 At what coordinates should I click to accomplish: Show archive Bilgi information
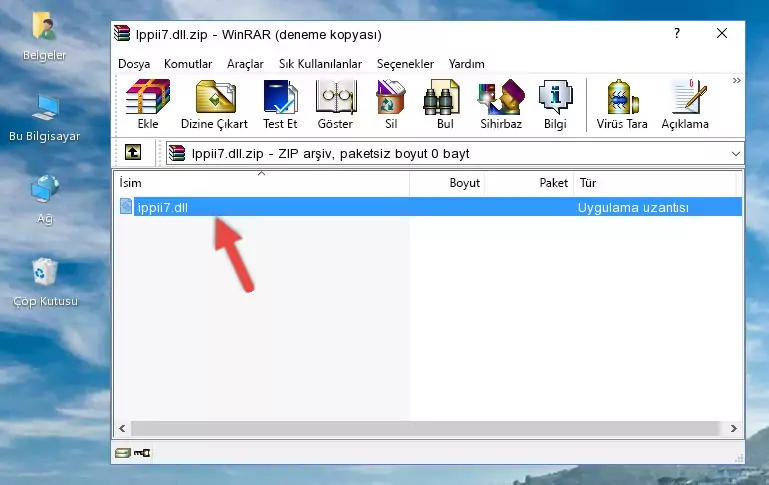pyautogui.click(x=555, y=104)
